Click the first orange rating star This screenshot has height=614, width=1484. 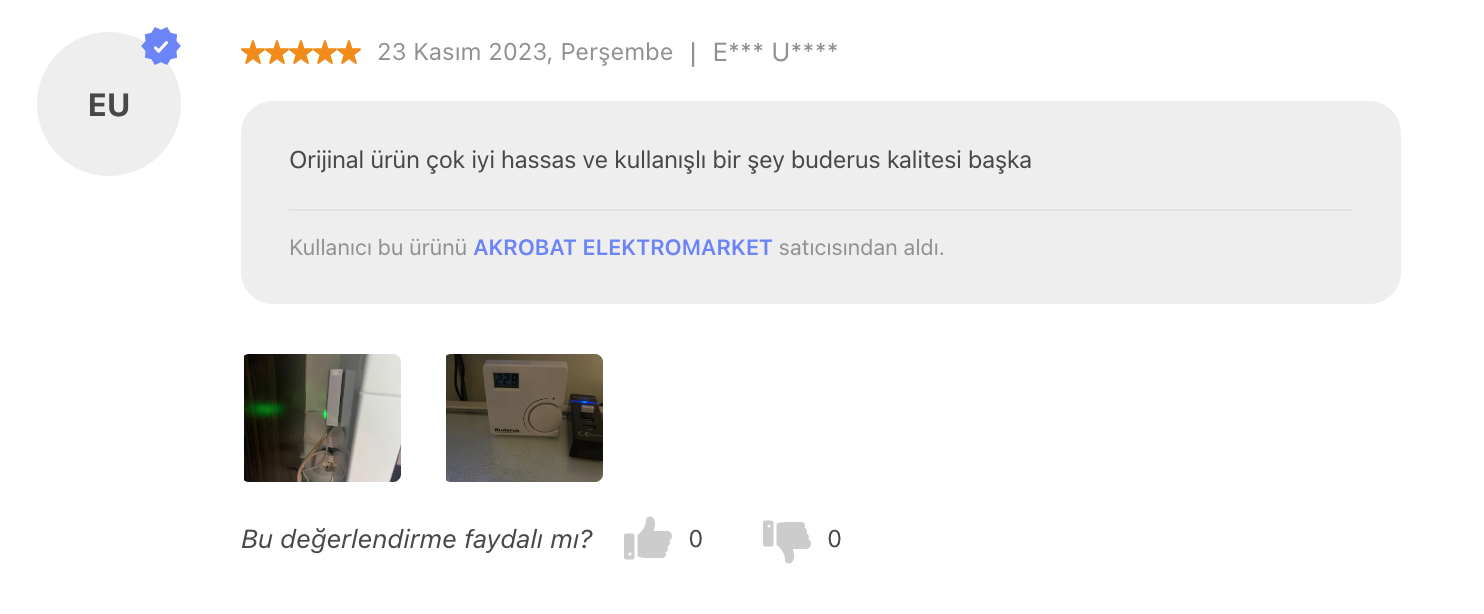click(x=253, y=53)
